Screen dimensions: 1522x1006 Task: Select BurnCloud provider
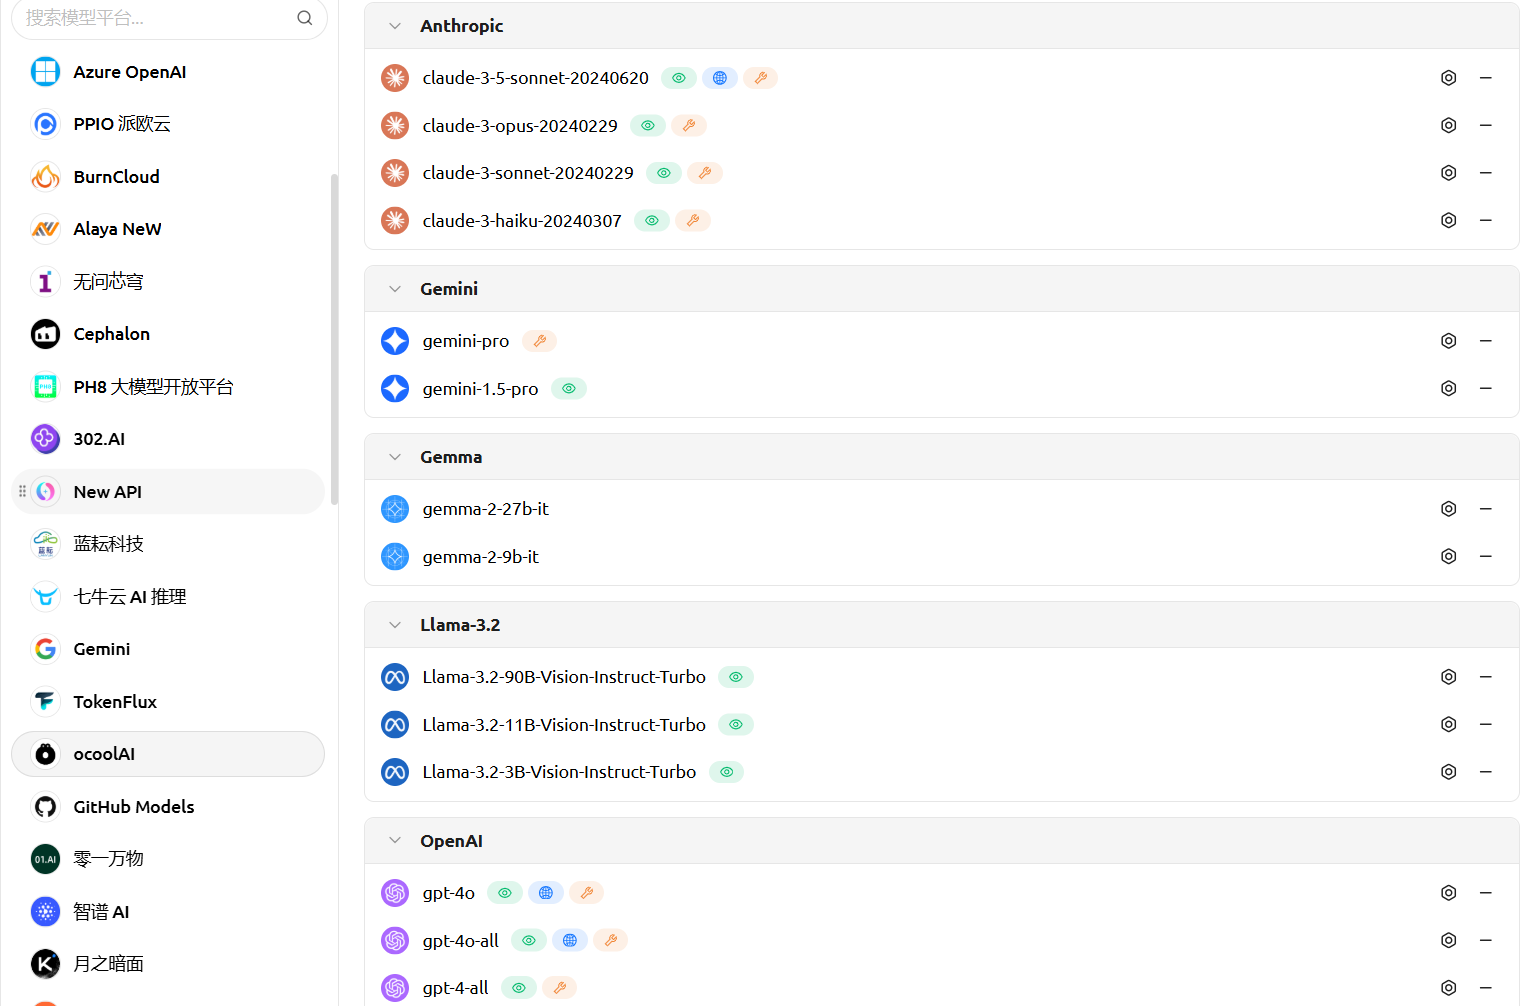coord(168,177)
